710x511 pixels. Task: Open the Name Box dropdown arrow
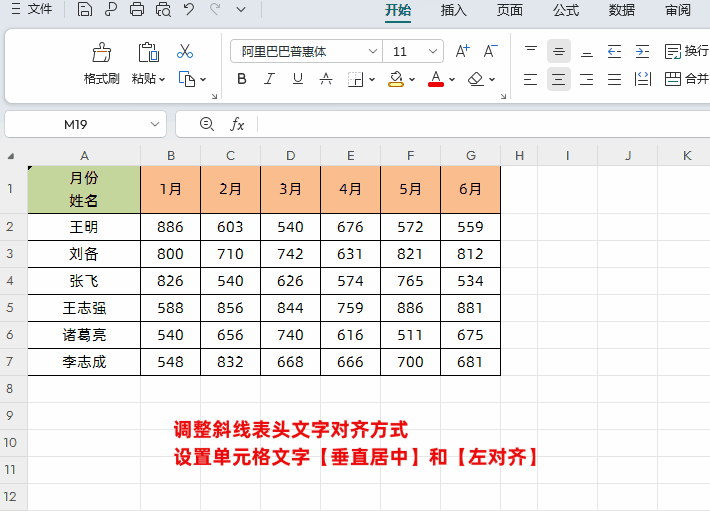(x=155, y=124)
